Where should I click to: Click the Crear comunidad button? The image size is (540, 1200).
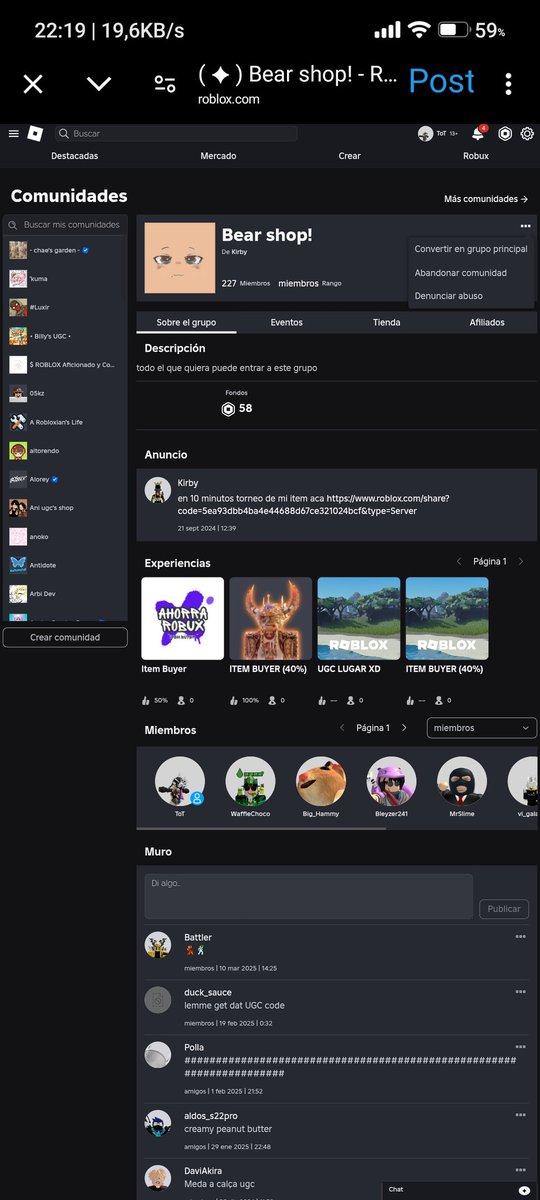tap(65, 637)
